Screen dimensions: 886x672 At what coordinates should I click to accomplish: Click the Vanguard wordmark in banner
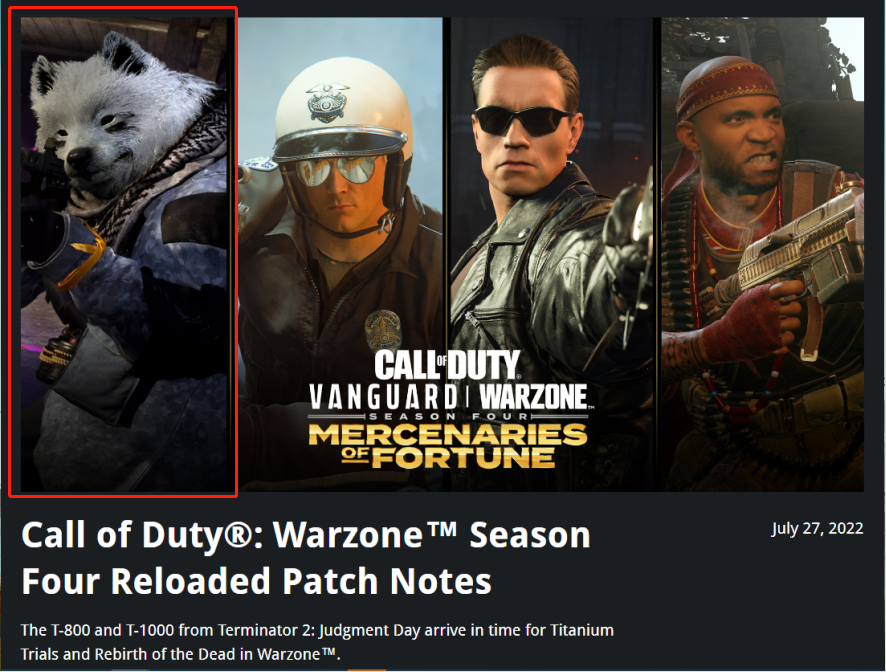[x=383, y=397]
